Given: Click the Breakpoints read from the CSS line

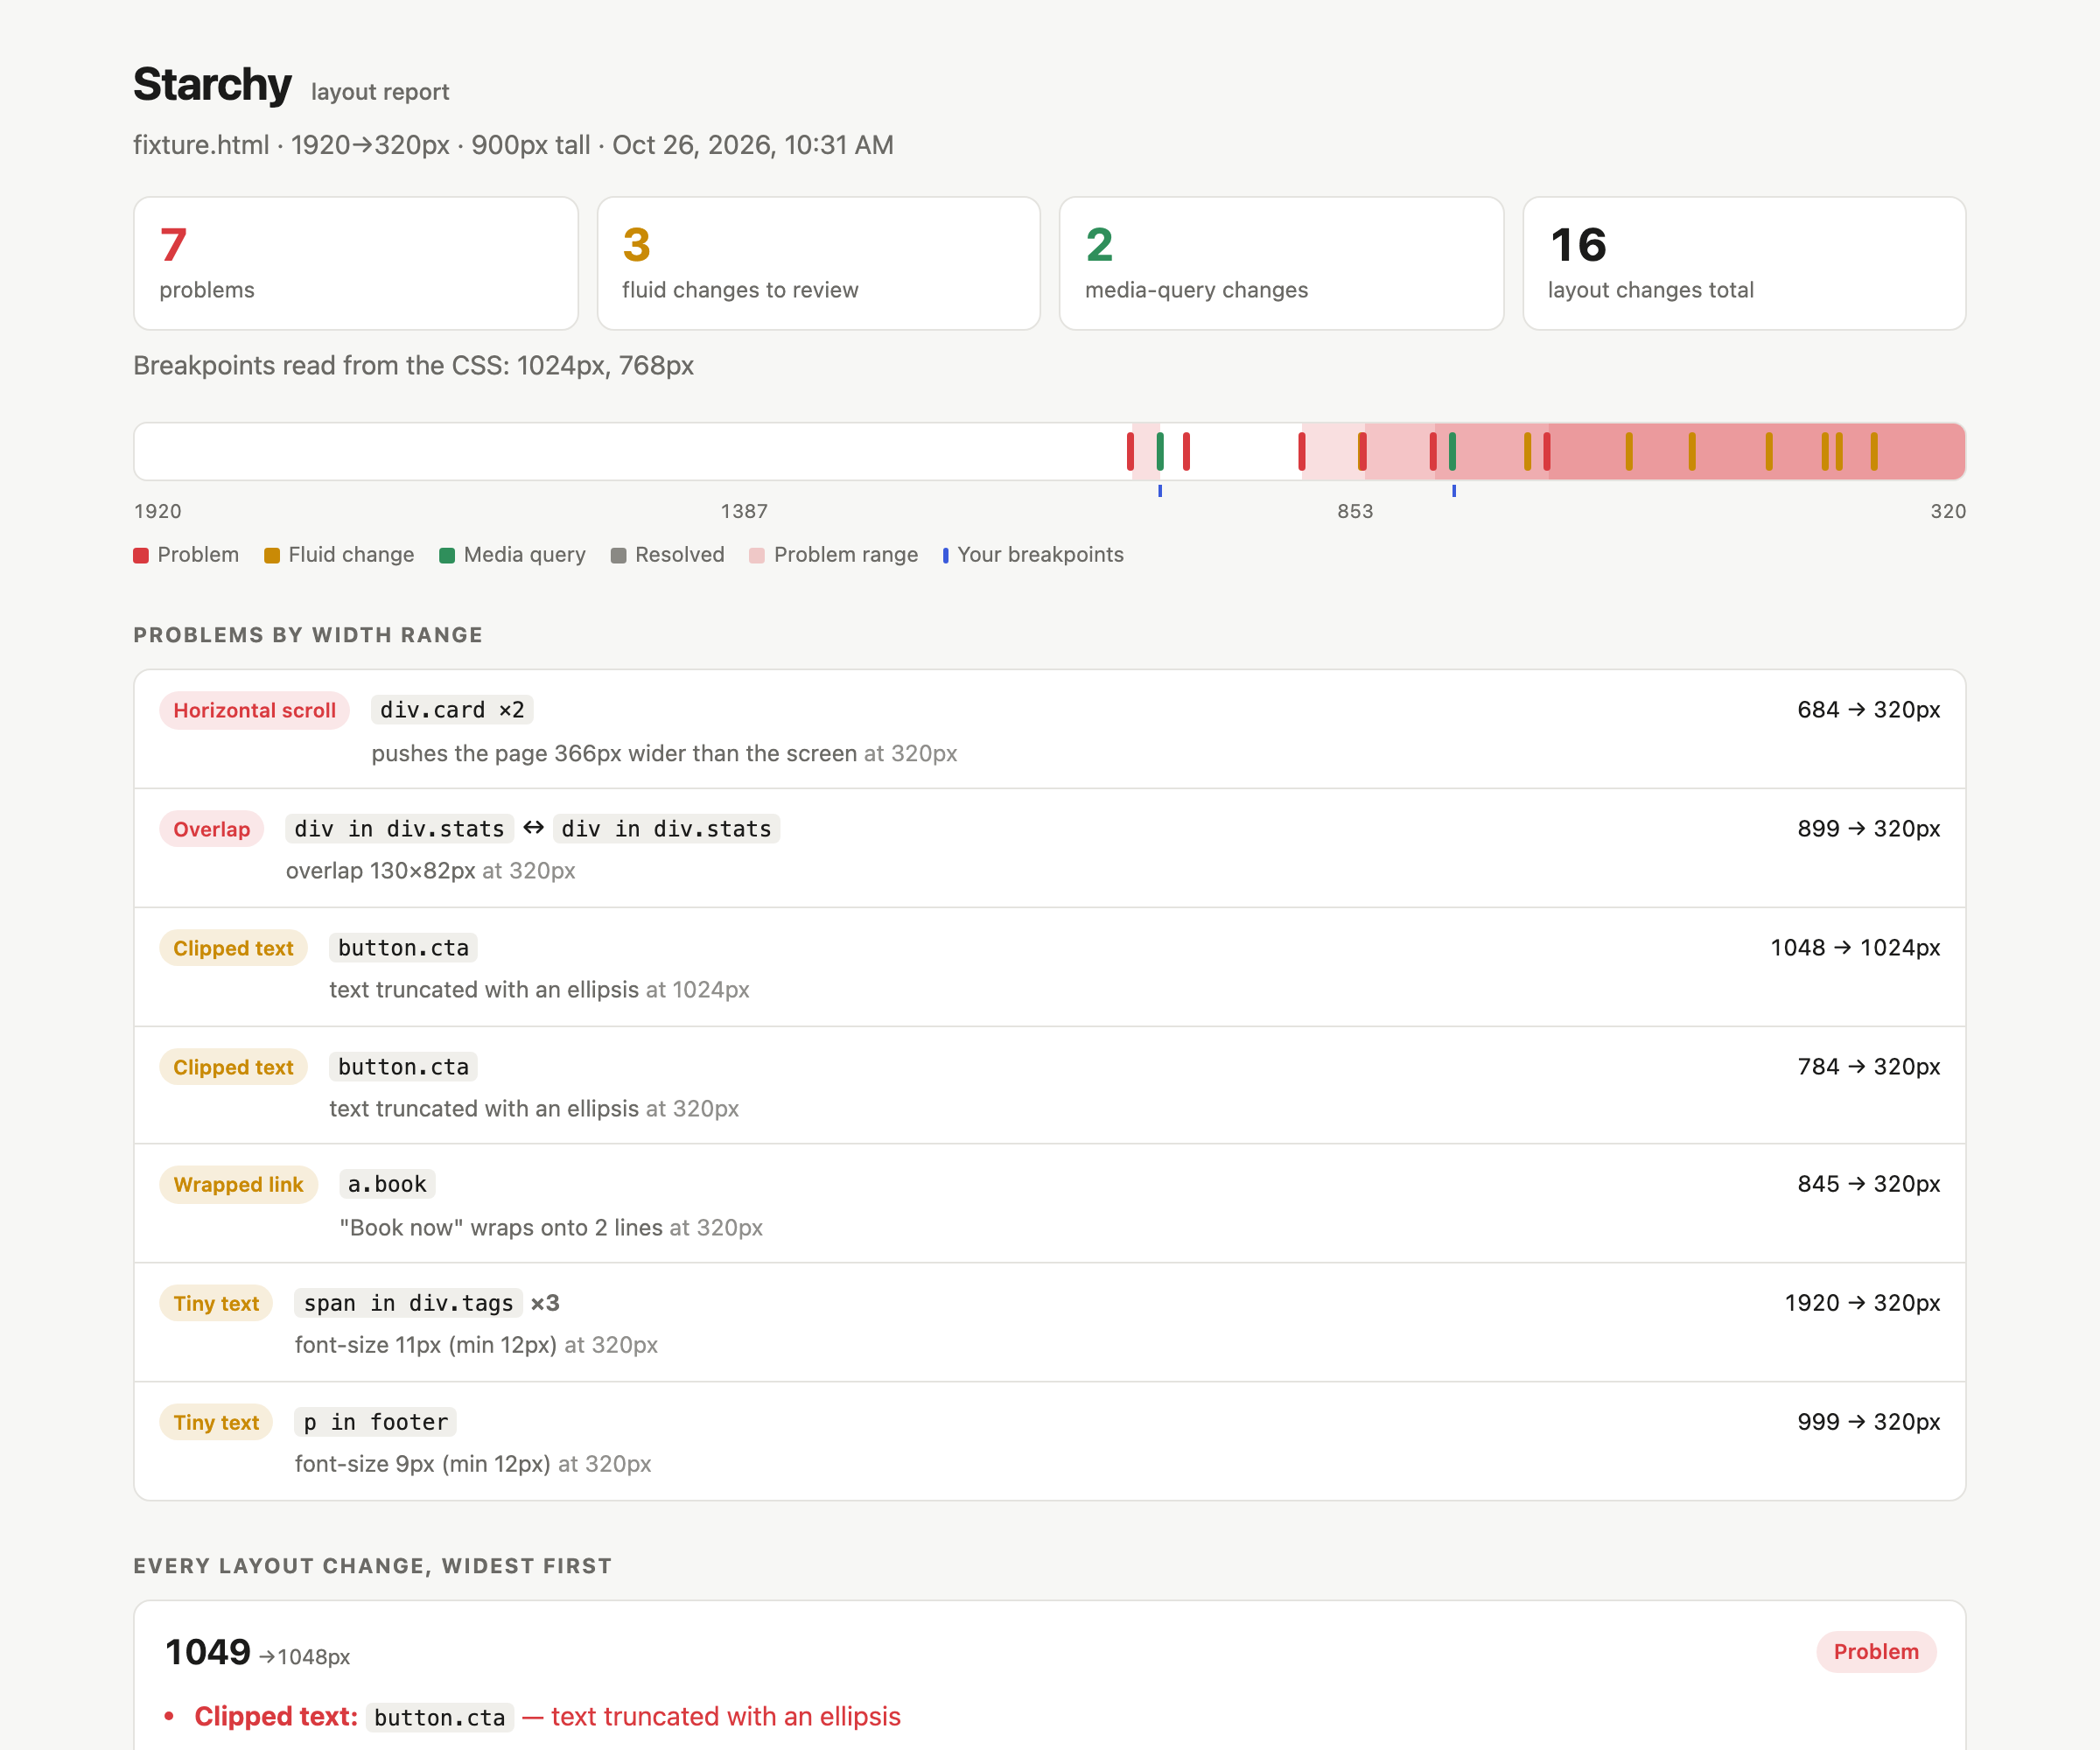Looking at the screenshot, I should point(413,366).
